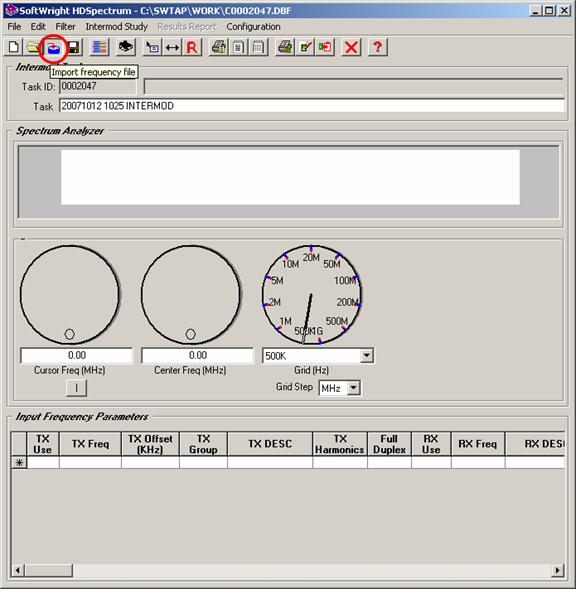This screenshot has width=576, height=589.
Task: Click the green and red export arrow icon
Action: tap(325, 47)
